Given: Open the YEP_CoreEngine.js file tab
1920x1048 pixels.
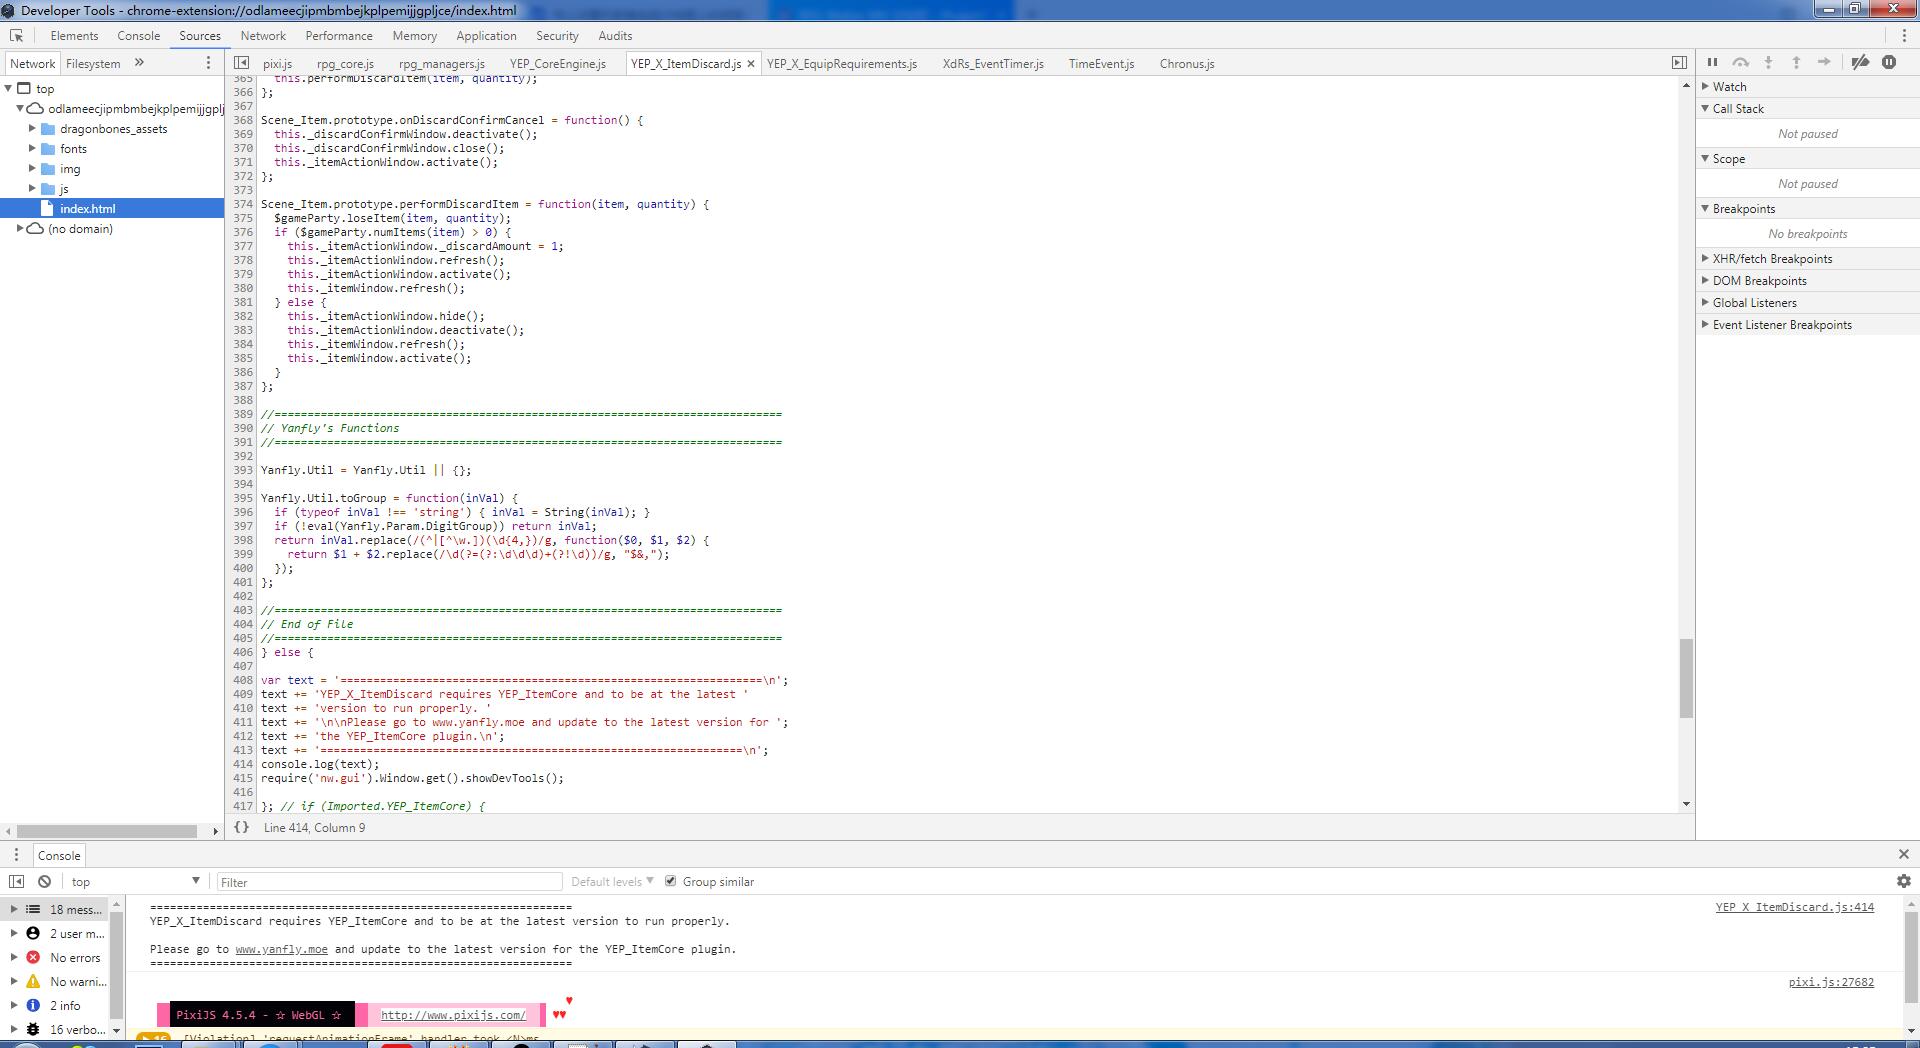Looking at the screenshot, I should point(558,63).
